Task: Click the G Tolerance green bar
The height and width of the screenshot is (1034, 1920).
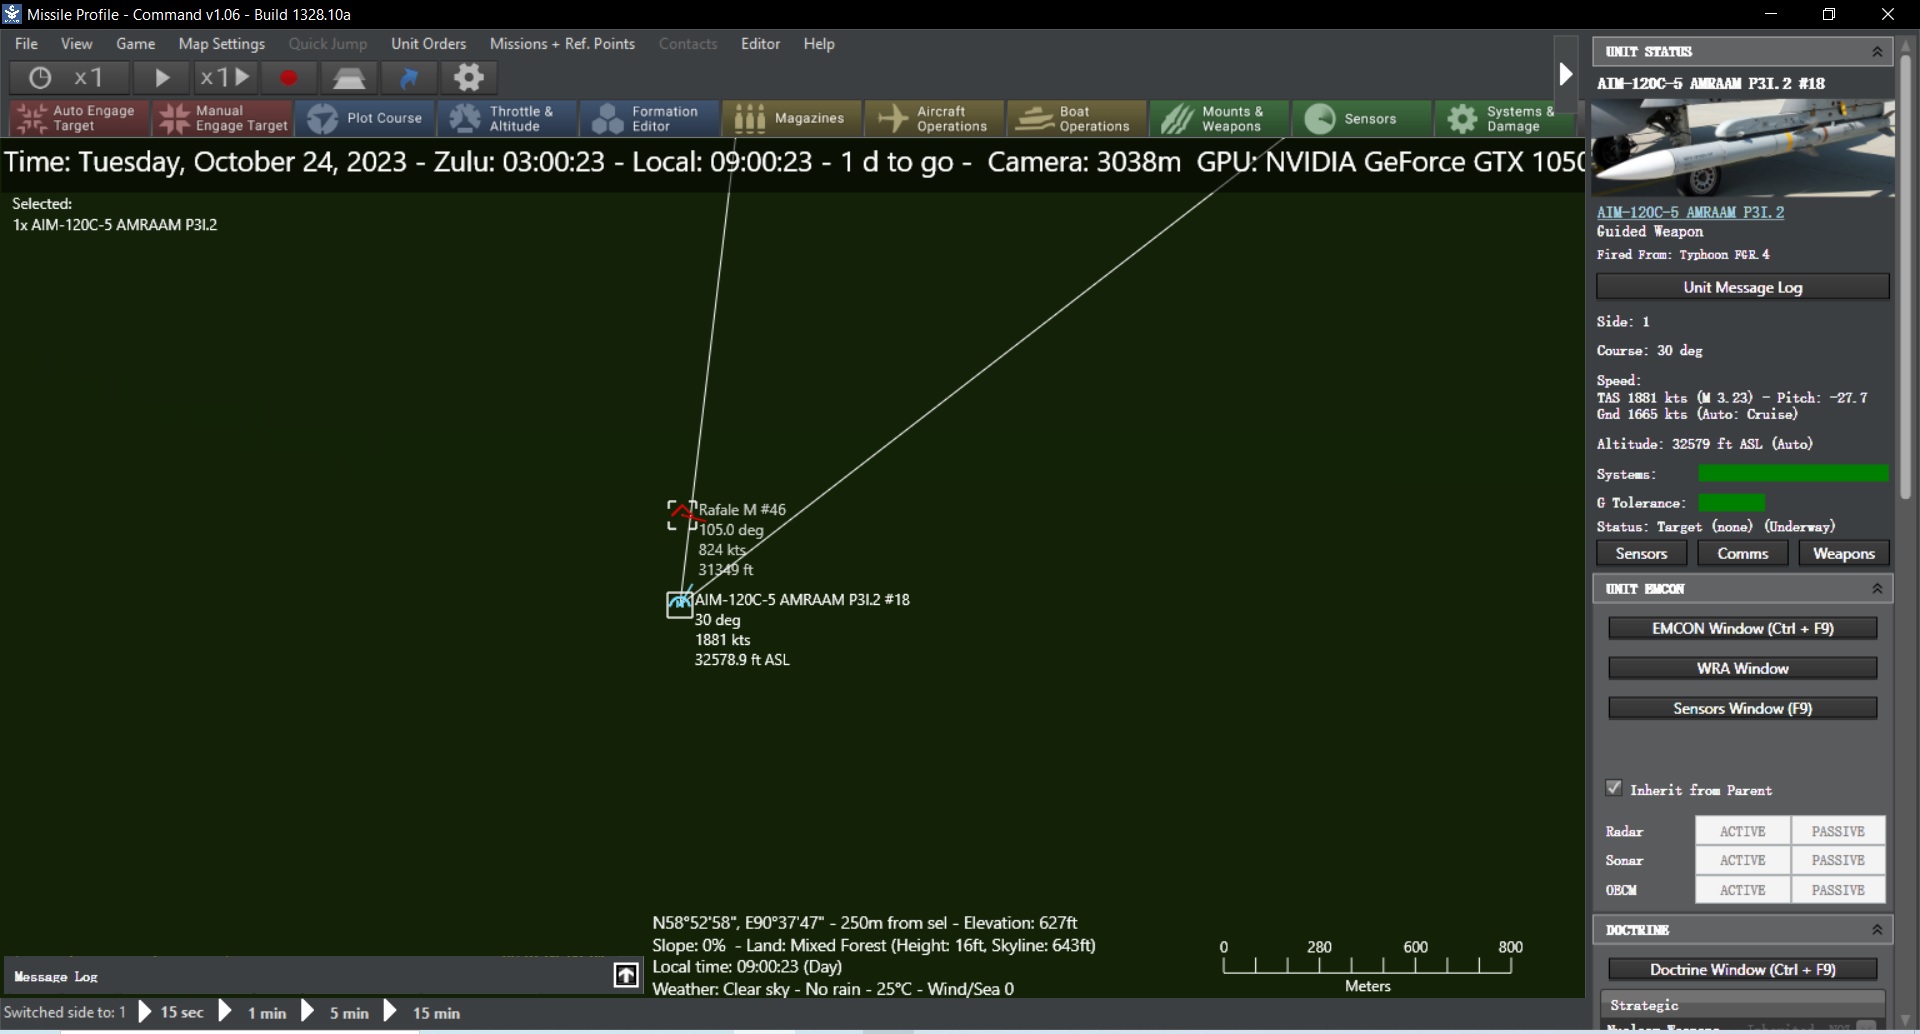Action: (x=1731, y=502)
